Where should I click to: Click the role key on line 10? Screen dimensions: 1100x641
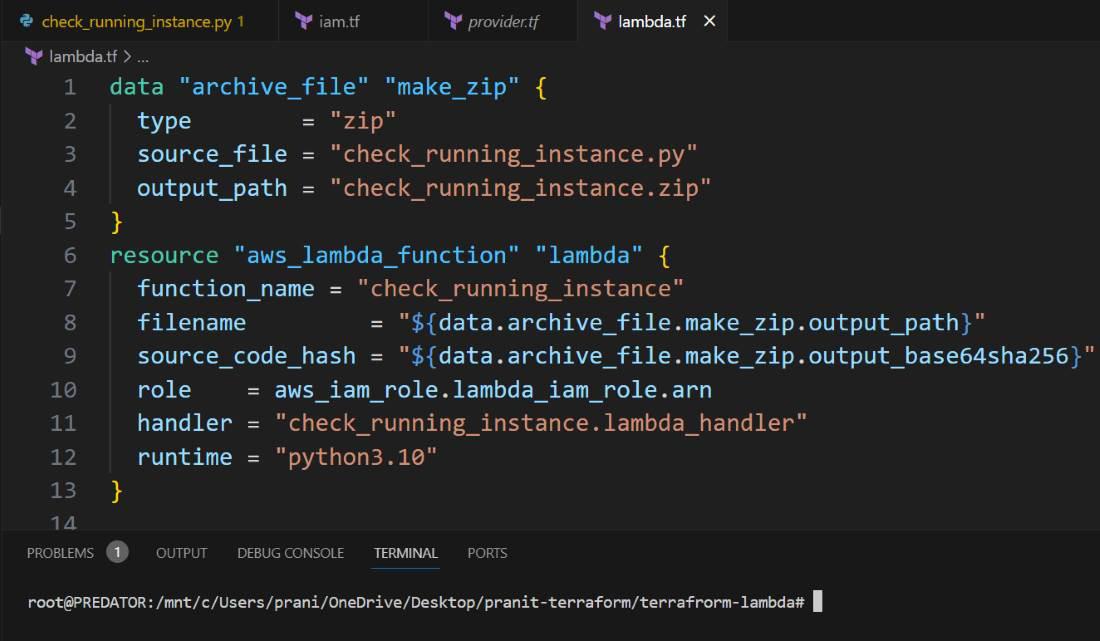pyautogui.click(x=164, y=390)
